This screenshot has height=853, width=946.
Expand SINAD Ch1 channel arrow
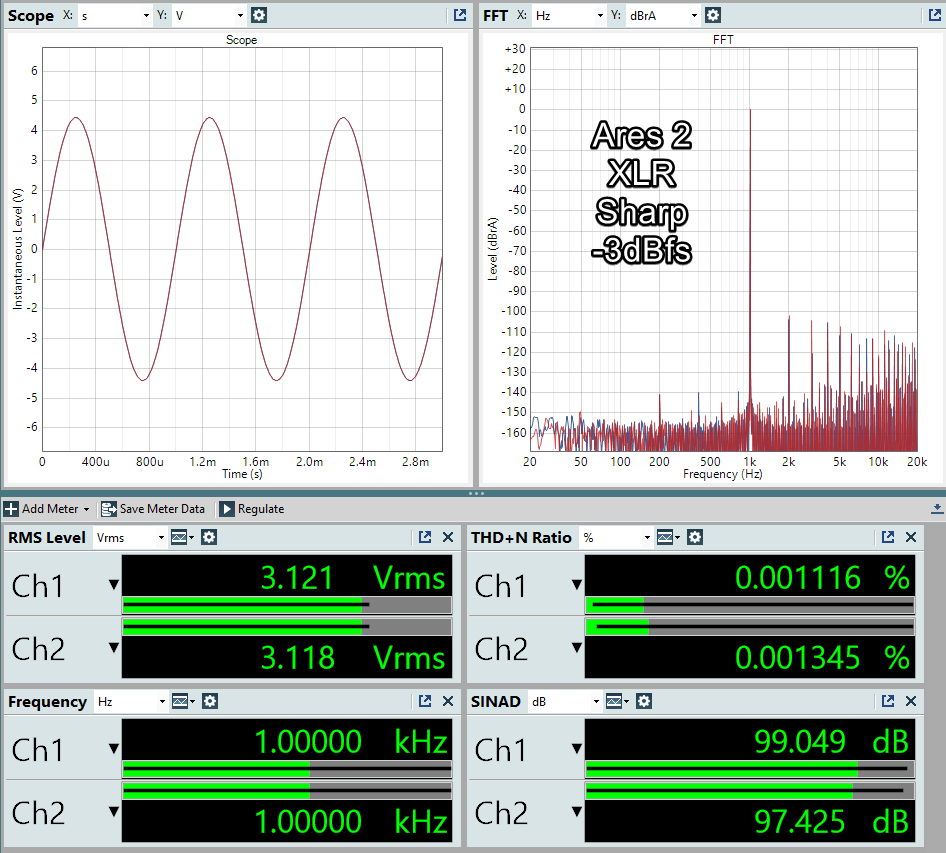577,749
